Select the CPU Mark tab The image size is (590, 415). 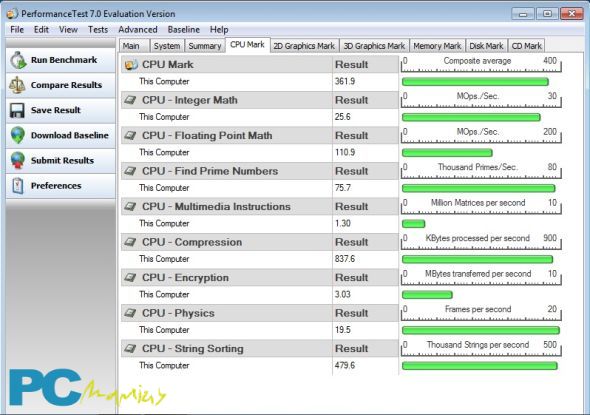pos(247,45)
